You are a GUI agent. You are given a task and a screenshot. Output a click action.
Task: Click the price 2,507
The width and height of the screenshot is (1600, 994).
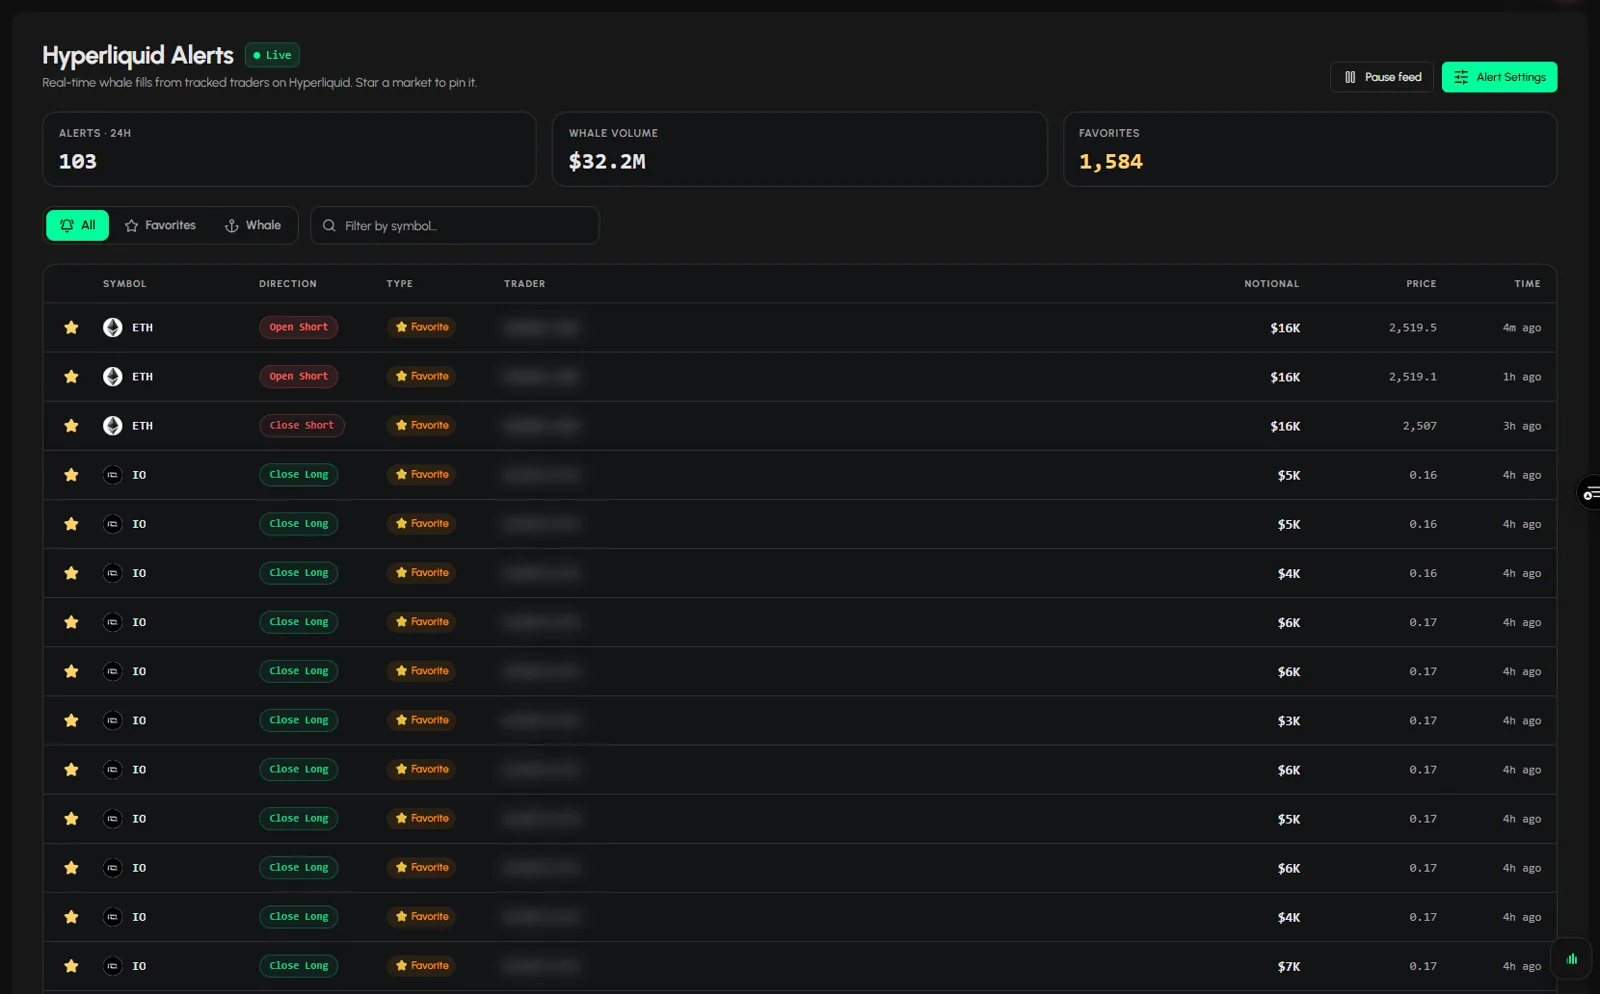[x=1419, y=426]
